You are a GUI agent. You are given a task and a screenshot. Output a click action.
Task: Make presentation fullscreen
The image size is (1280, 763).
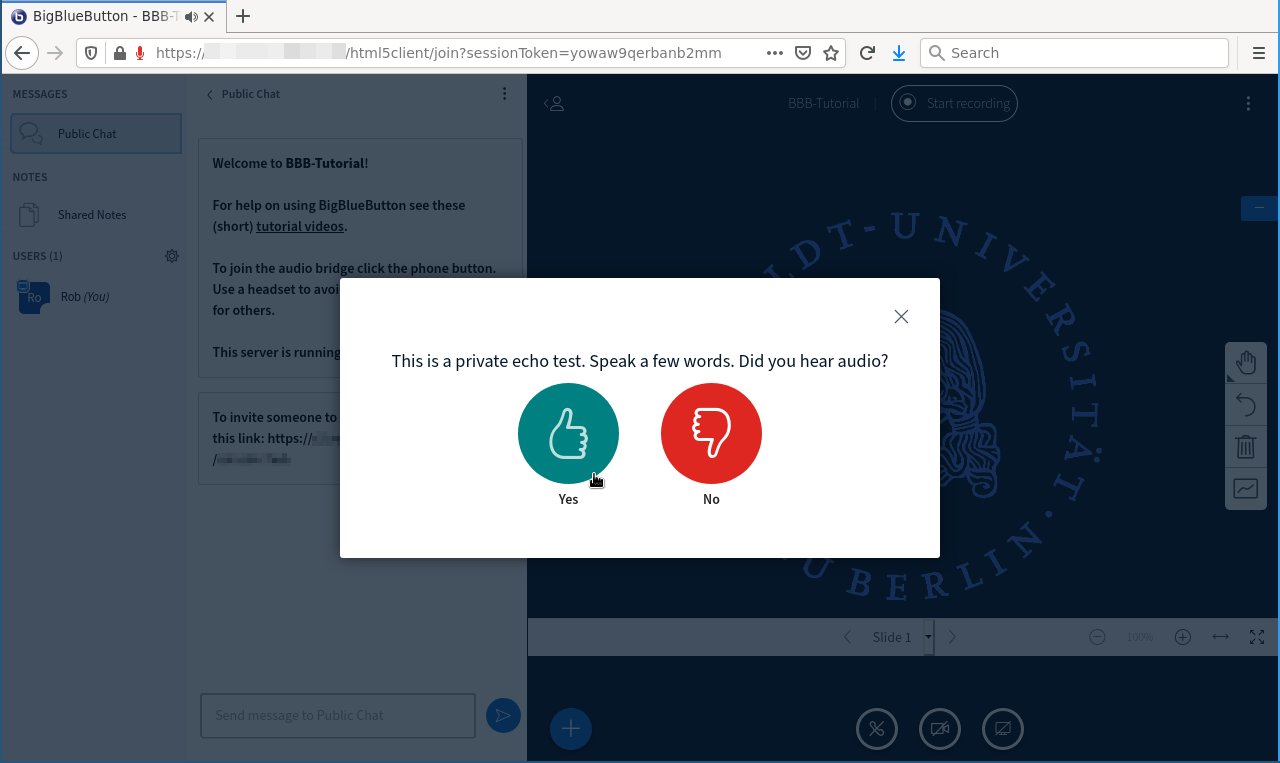tap(1258, 637)
